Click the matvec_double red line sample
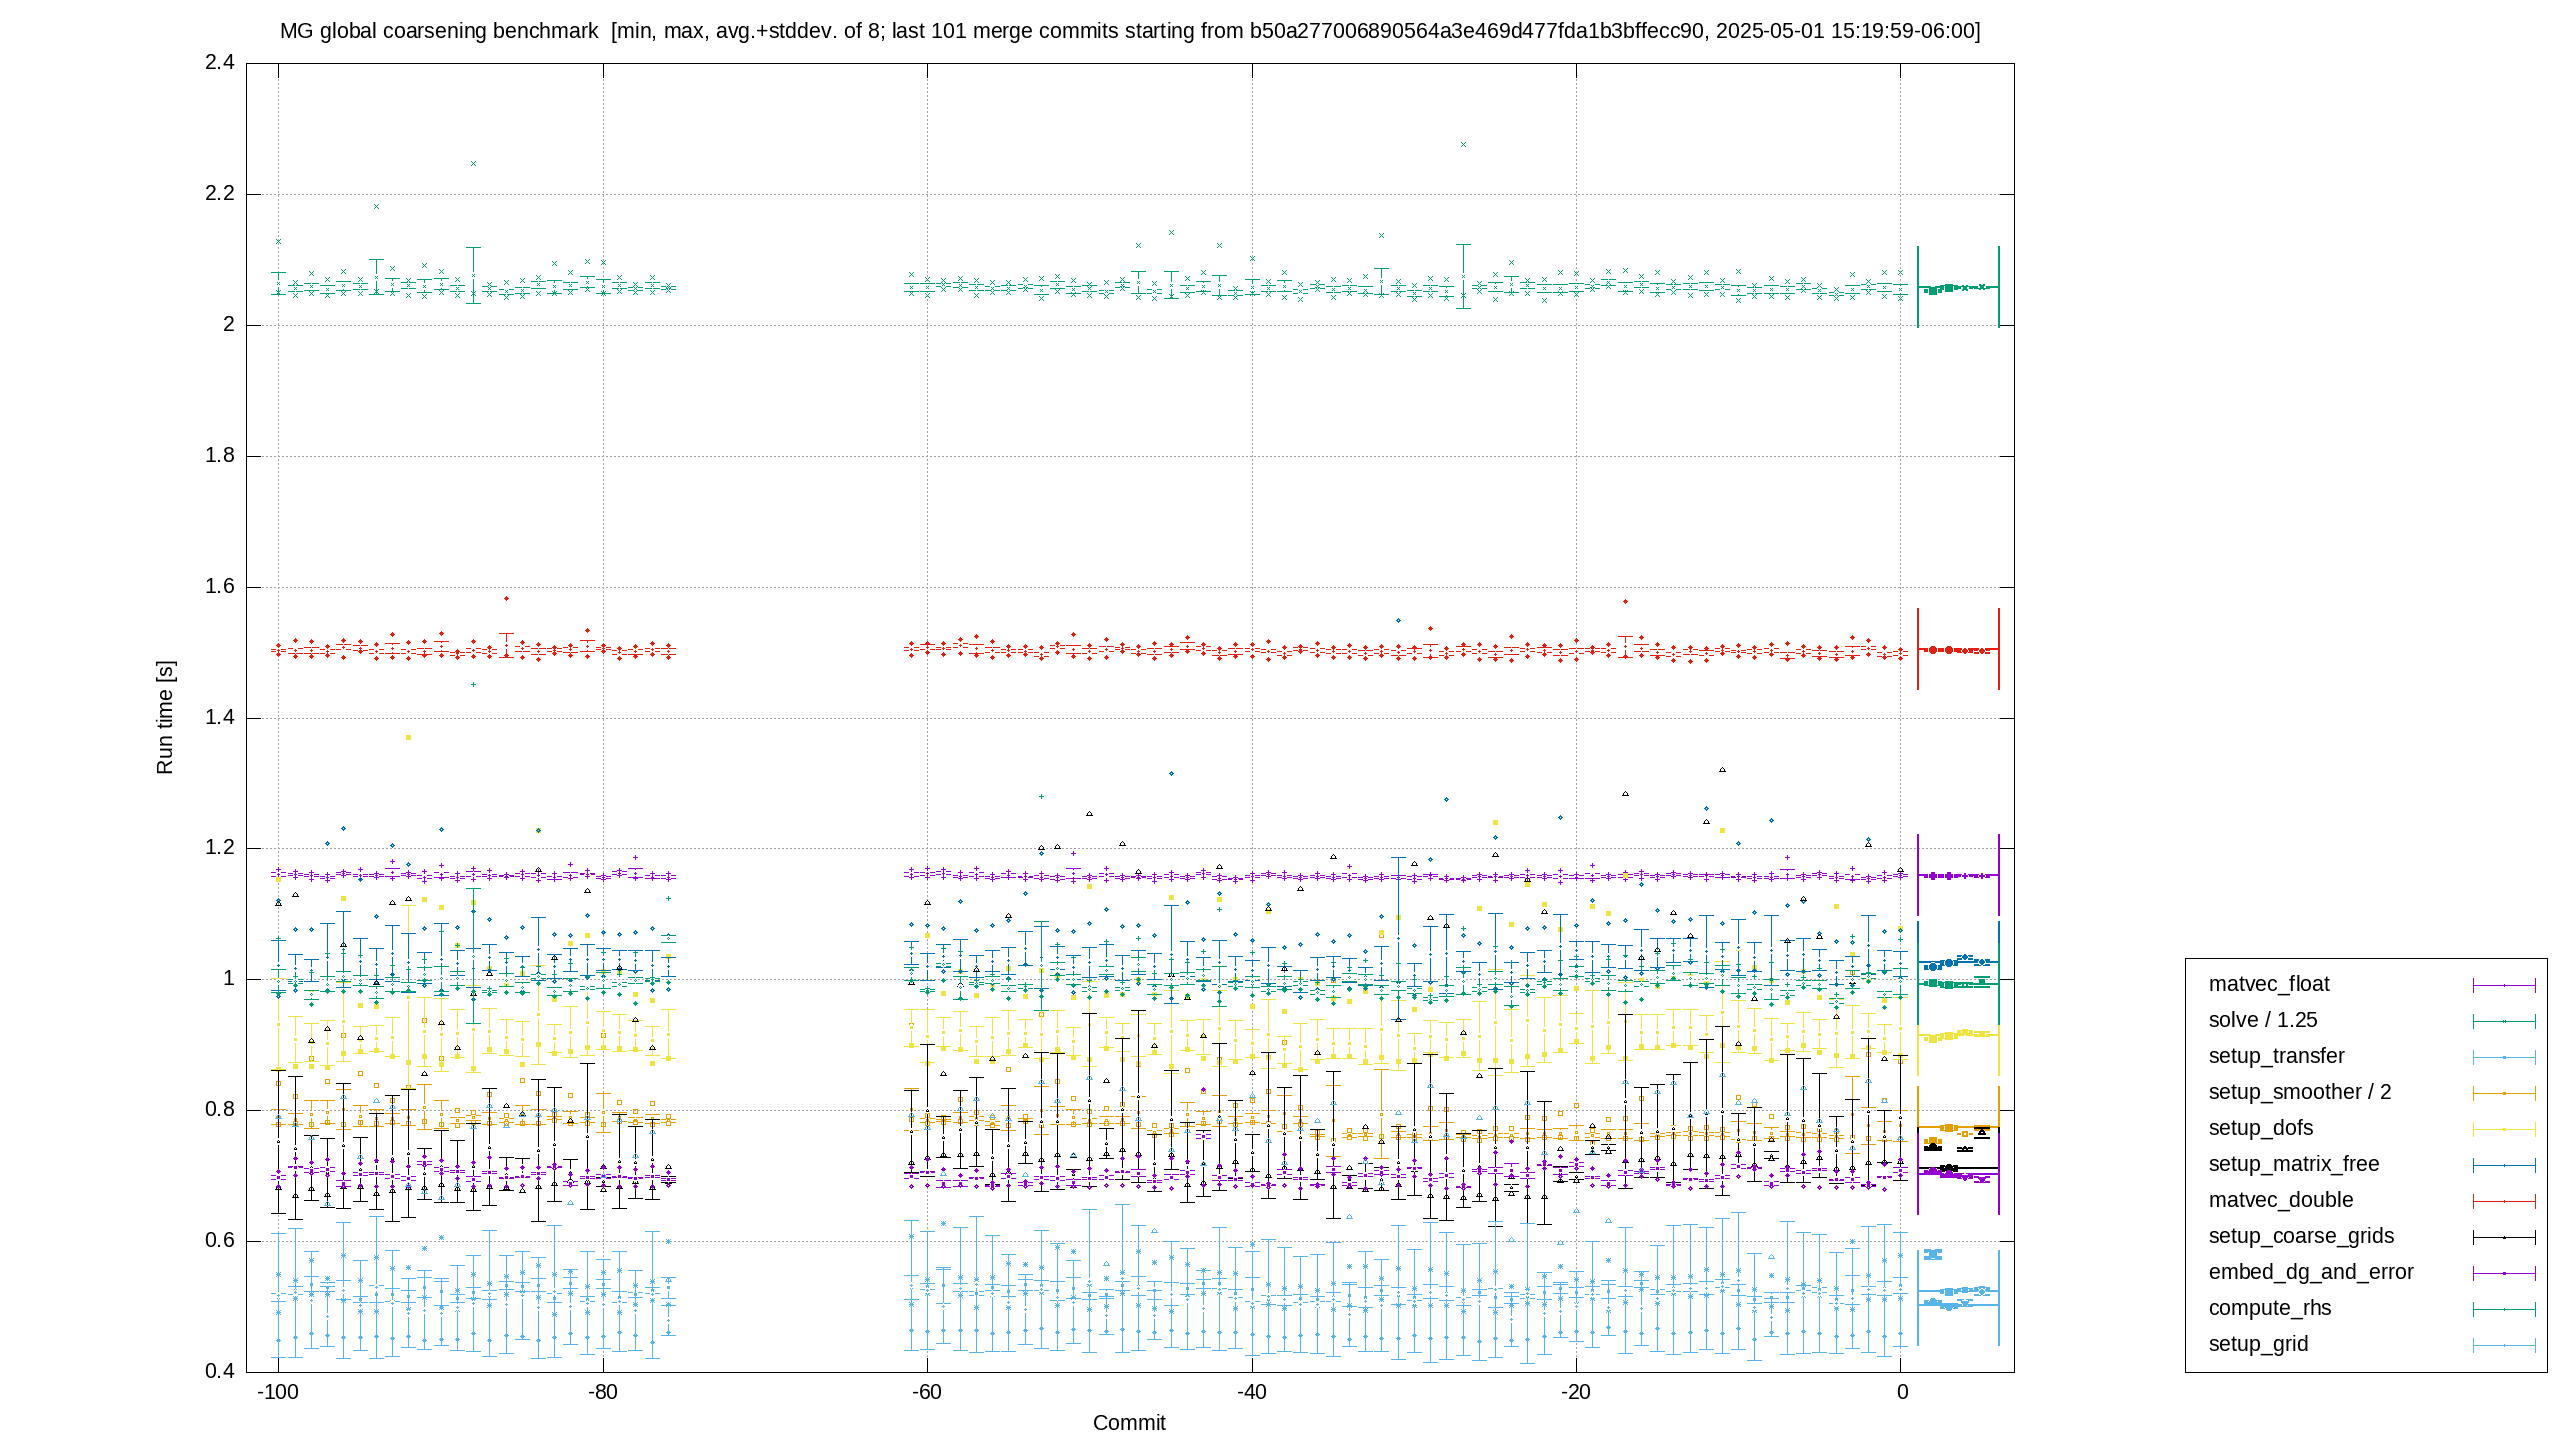 pyautogui.click(x=2504, y=1201)
